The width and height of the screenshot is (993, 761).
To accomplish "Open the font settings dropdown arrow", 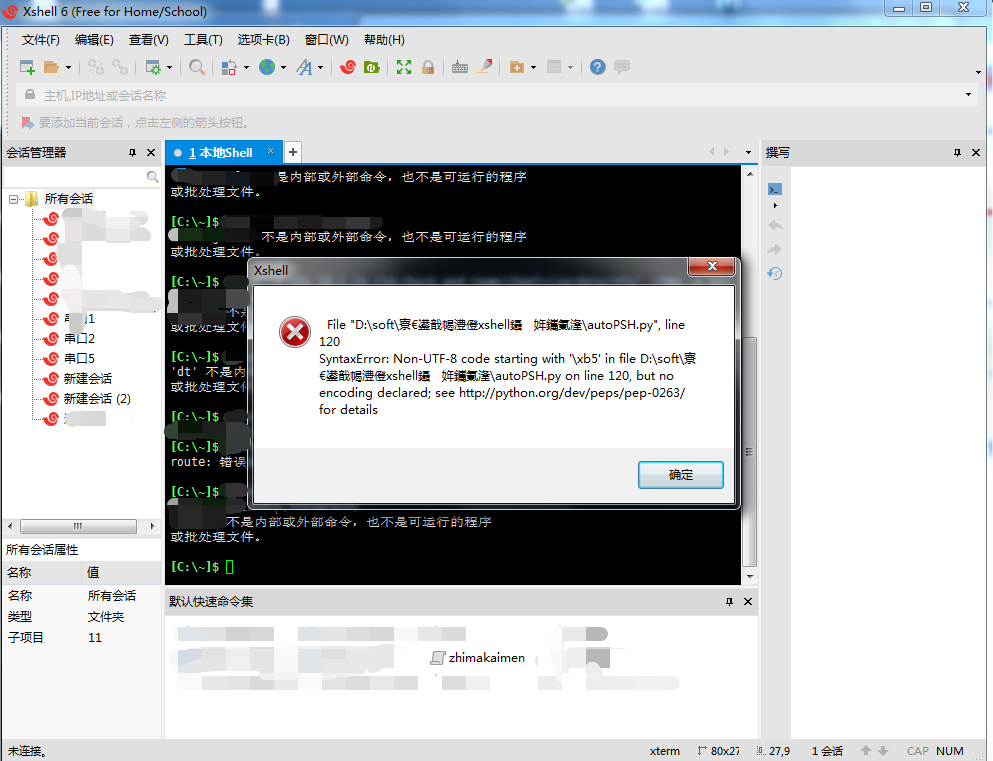I will pyautogui.click(x=322, y=67).
